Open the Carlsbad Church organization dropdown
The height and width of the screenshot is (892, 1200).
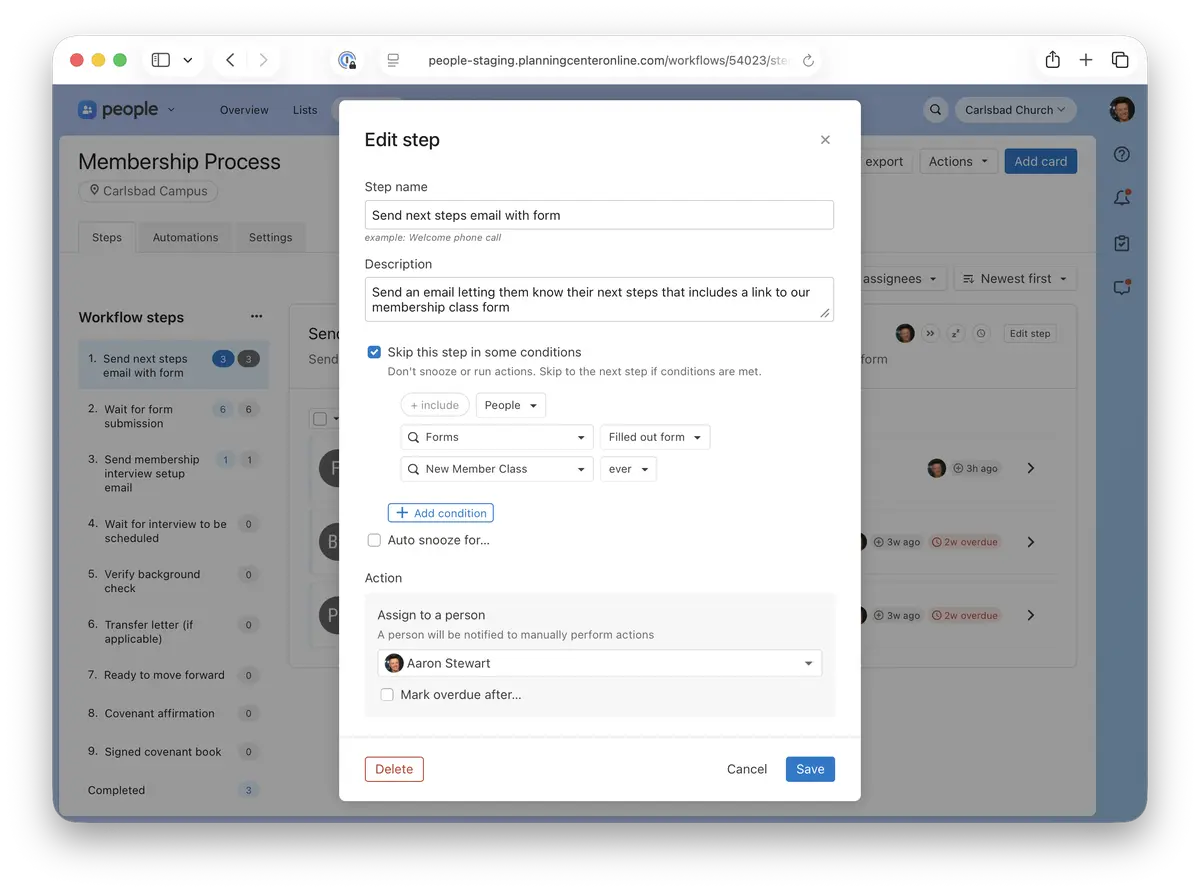[x=1015, y=110]
